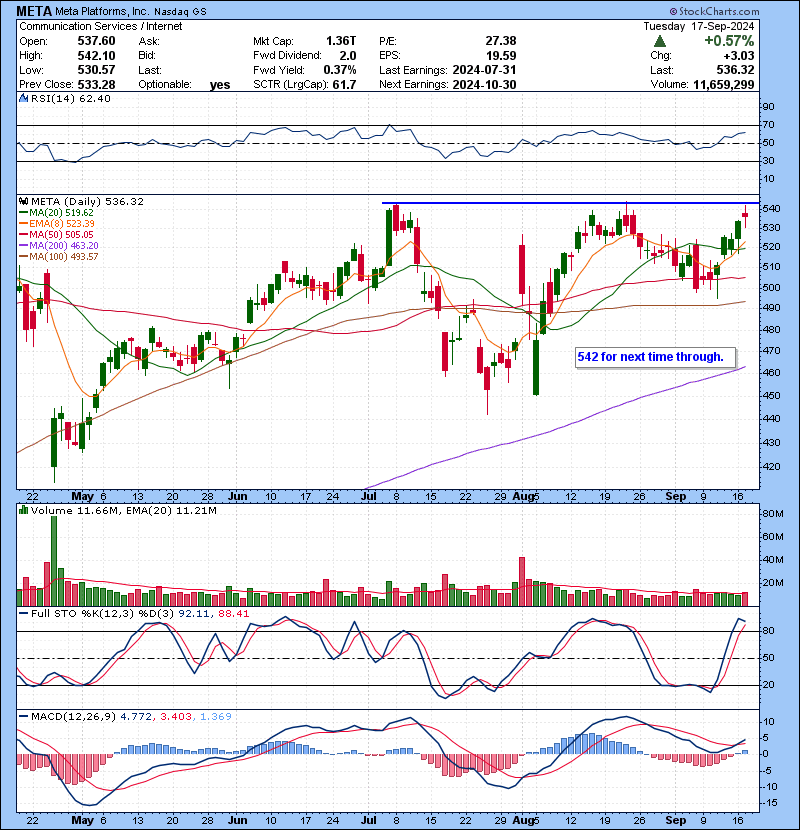Click Next Earnings date 2024-10-30
The height and width of the screenshot is (830, 800).
tap(484, 84)
